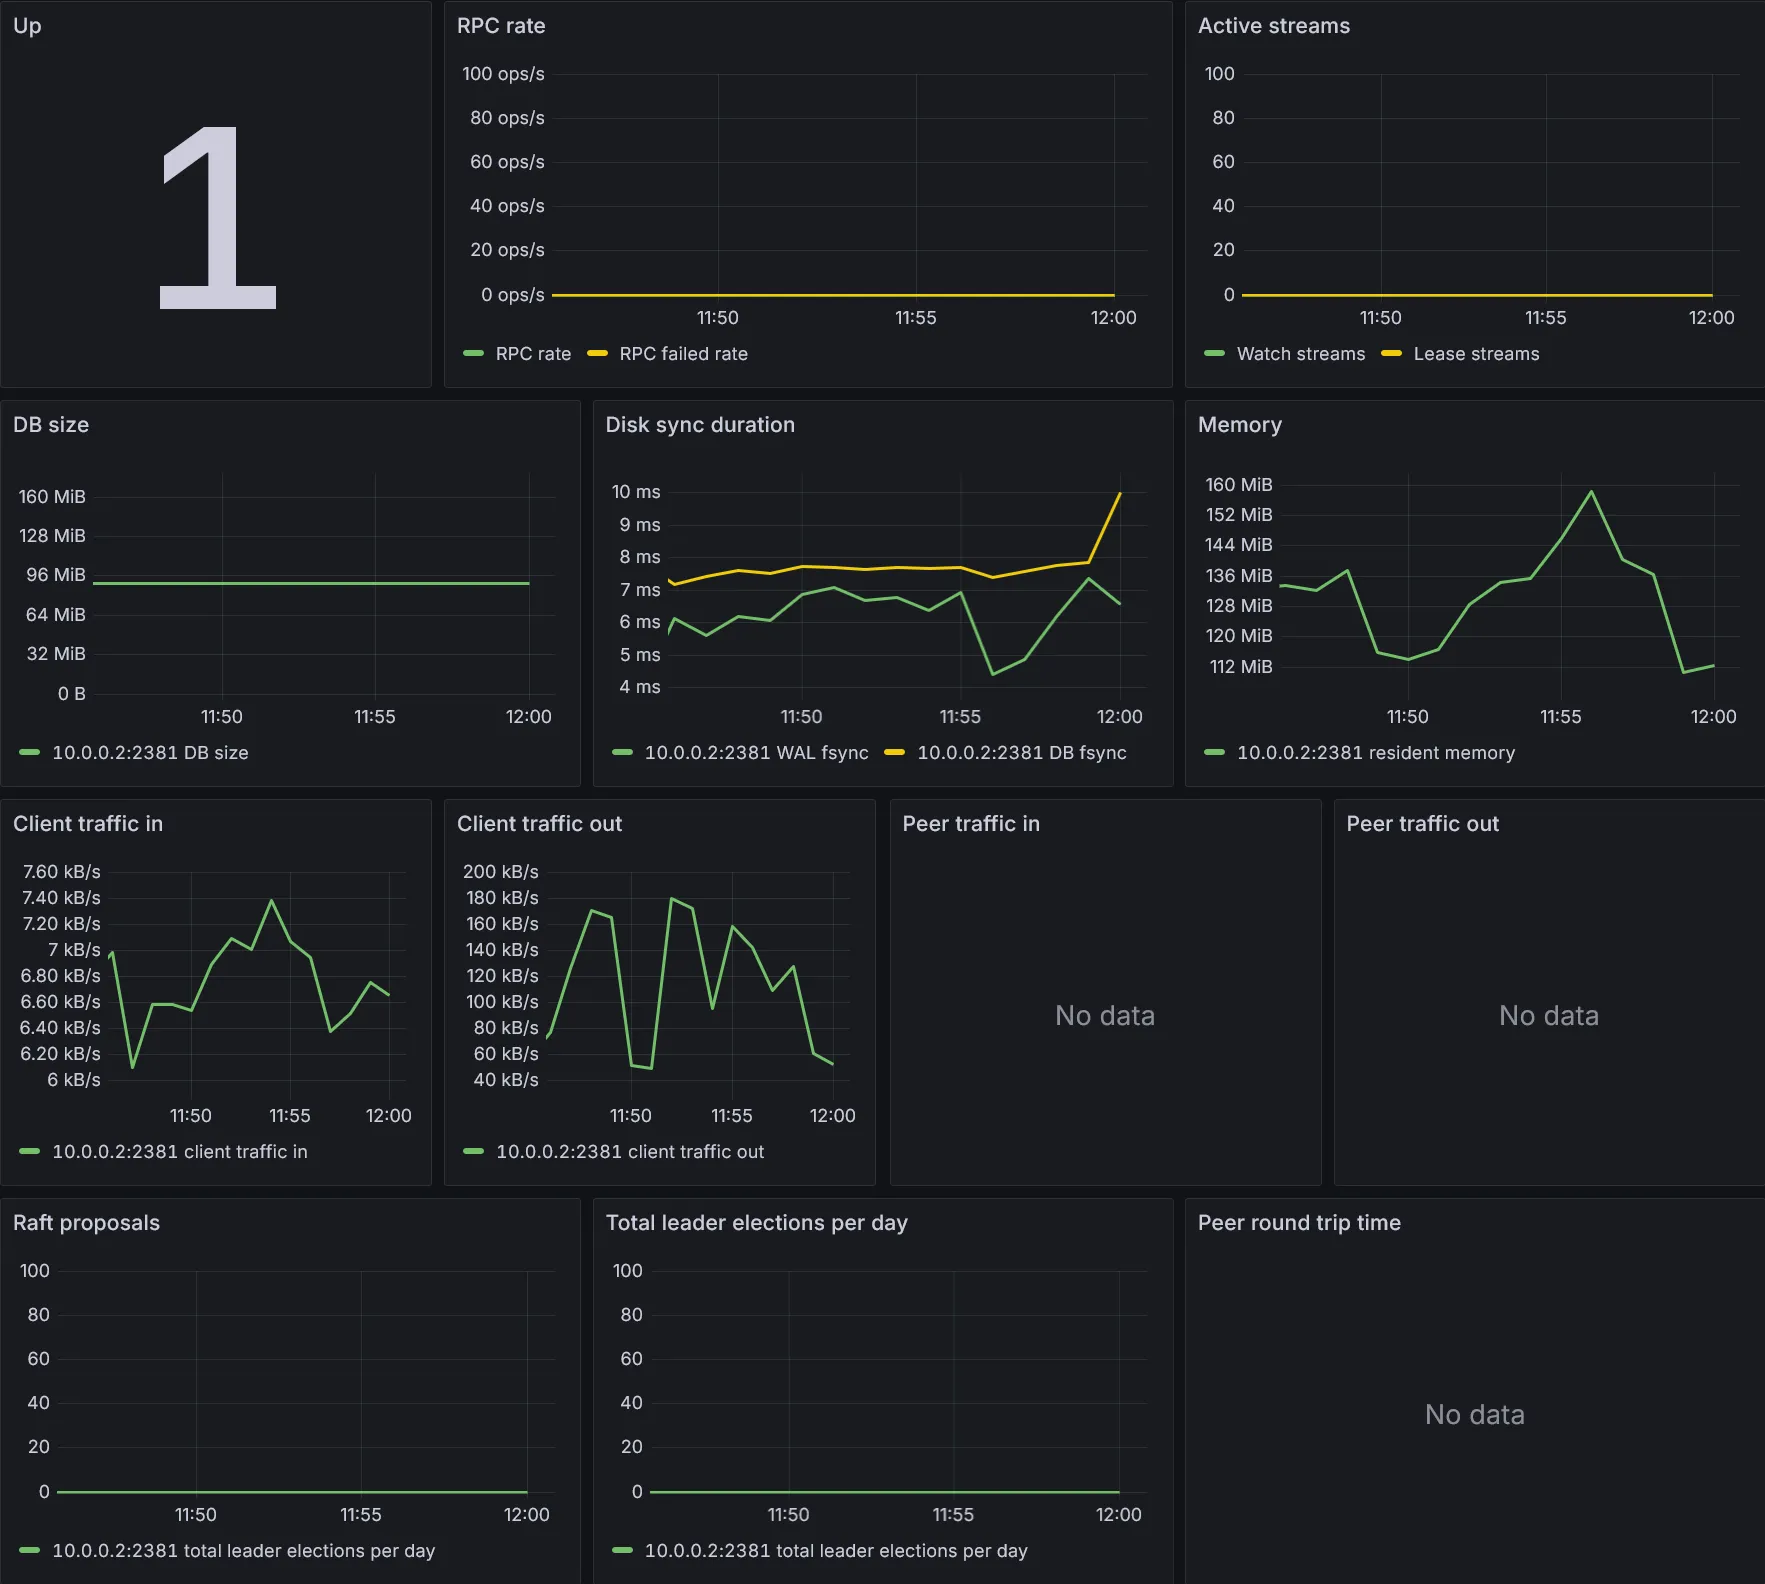
Task: Click the yellow RPC failed rate legend swatch
Action: [597, 353]
